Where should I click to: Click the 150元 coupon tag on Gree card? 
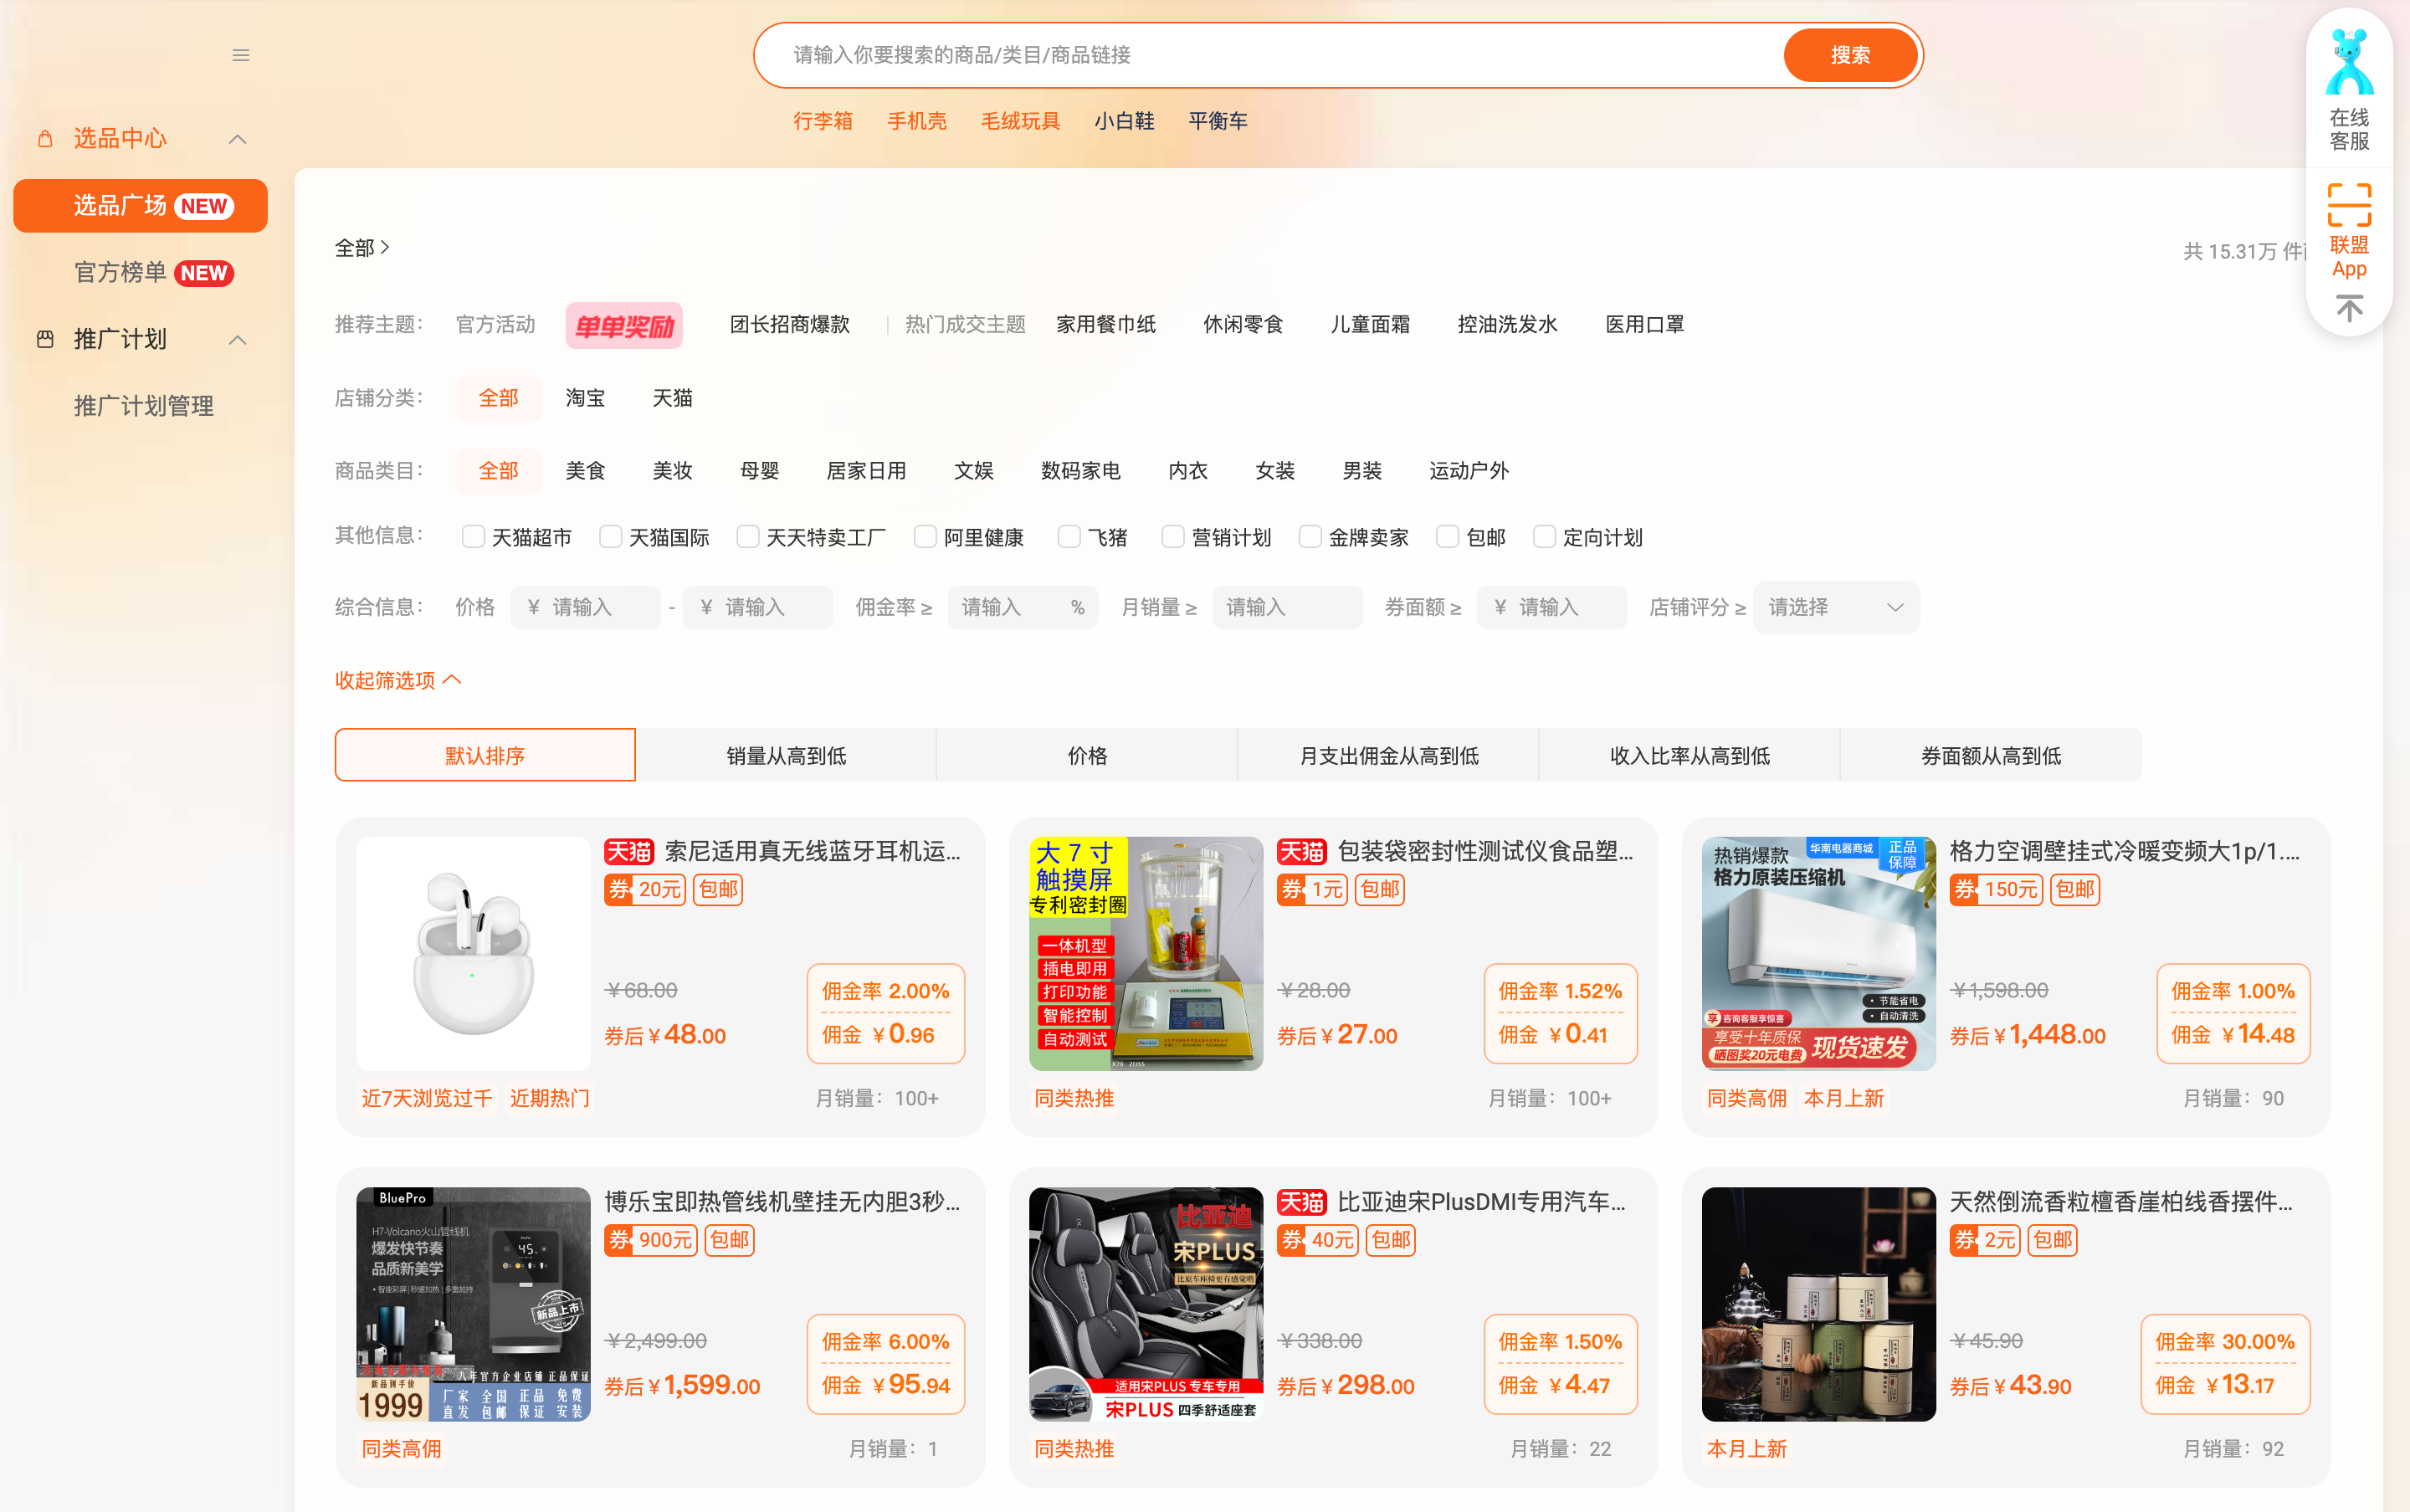1996,889
